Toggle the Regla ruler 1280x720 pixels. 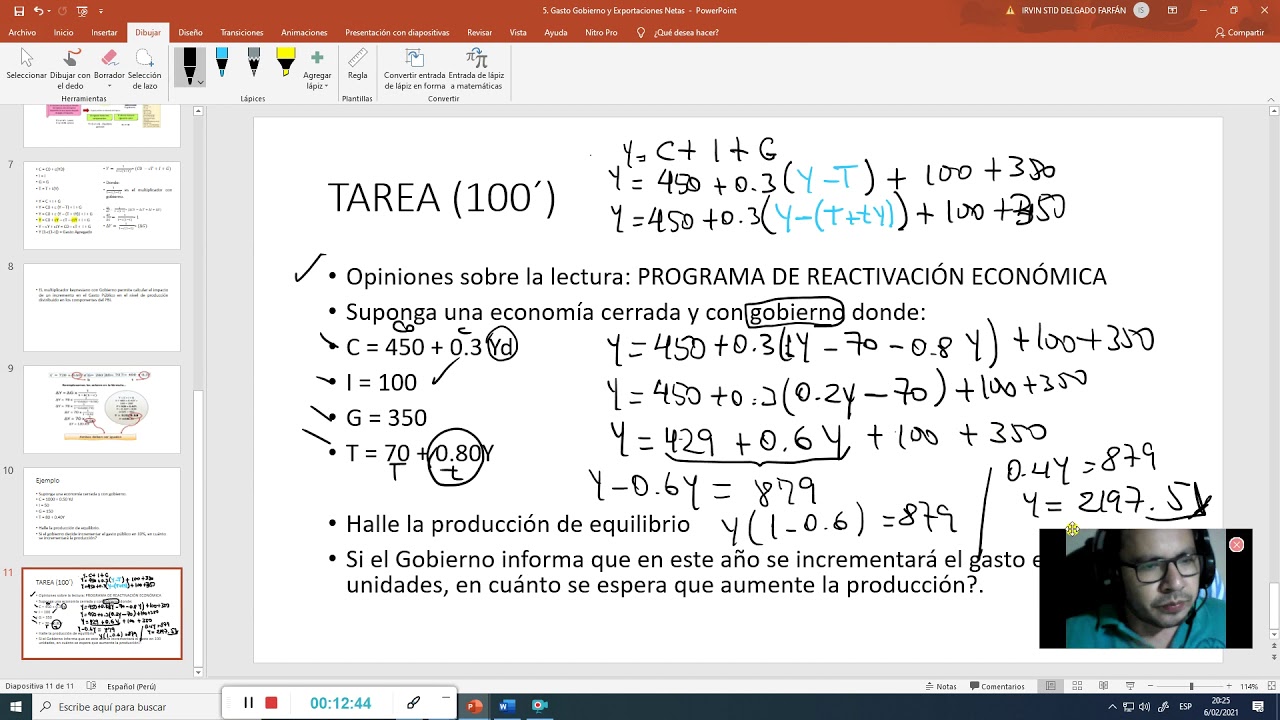point(357,66)
